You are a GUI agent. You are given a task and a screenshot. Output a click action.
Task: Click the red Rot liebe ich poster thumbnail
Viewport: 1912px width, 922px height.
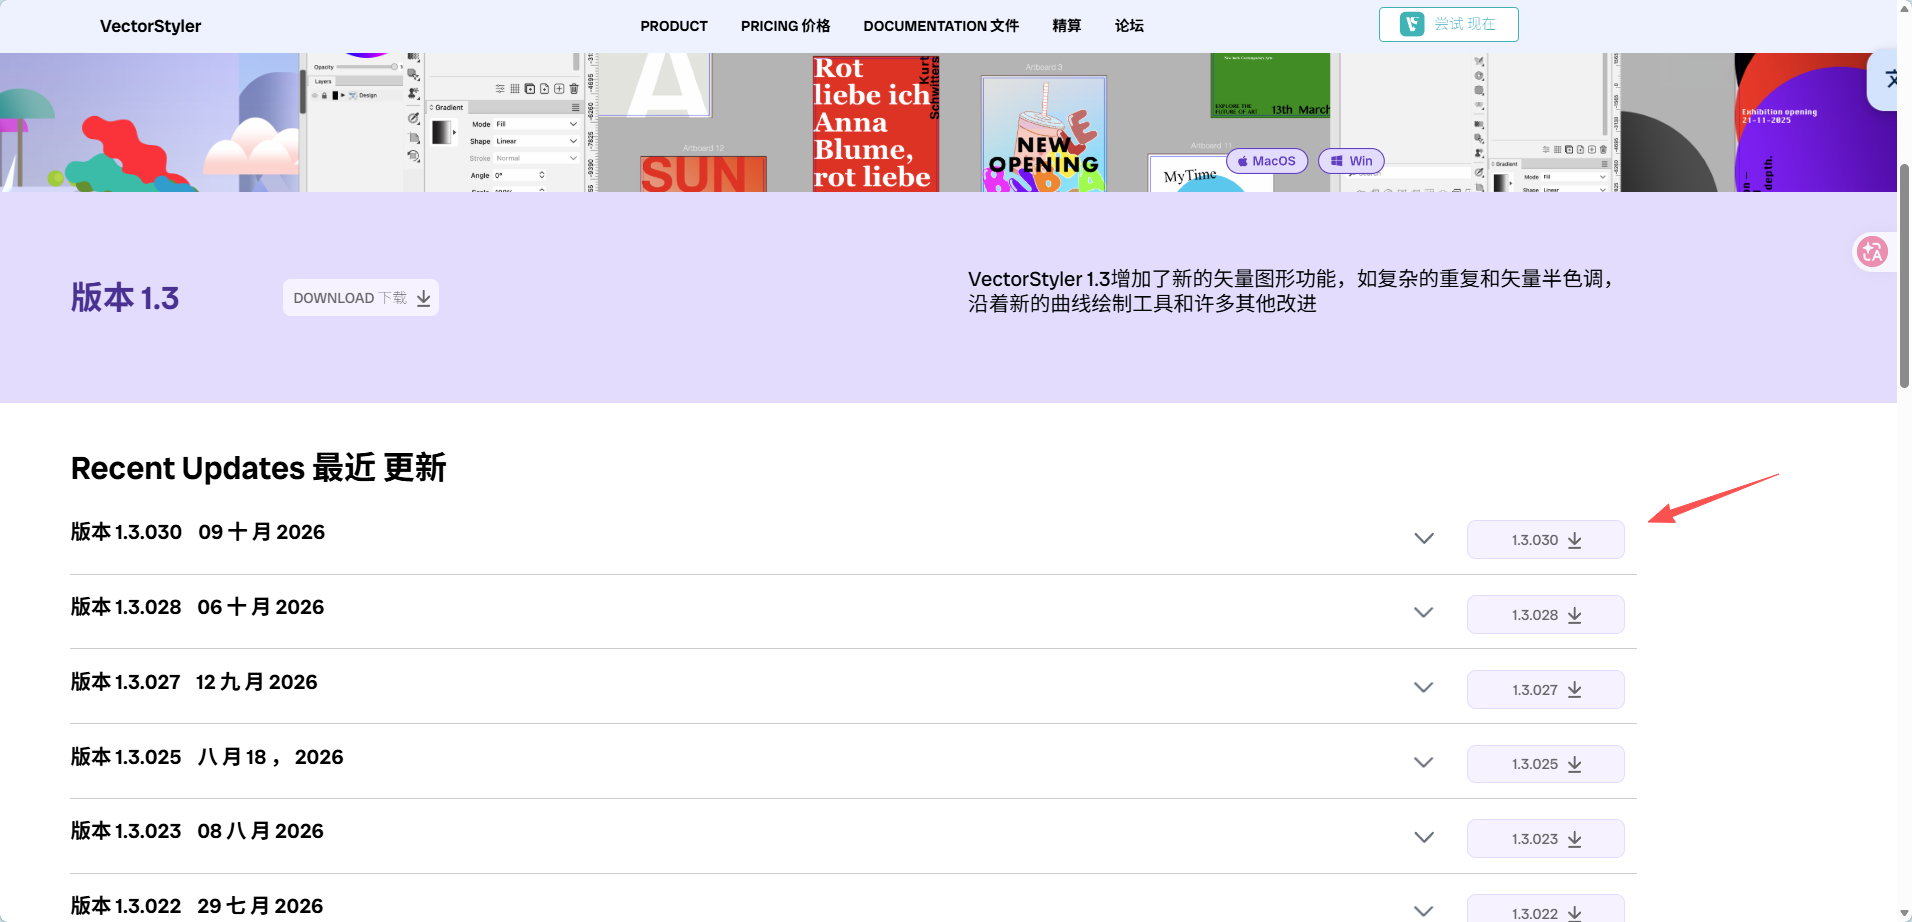point(876,123)
